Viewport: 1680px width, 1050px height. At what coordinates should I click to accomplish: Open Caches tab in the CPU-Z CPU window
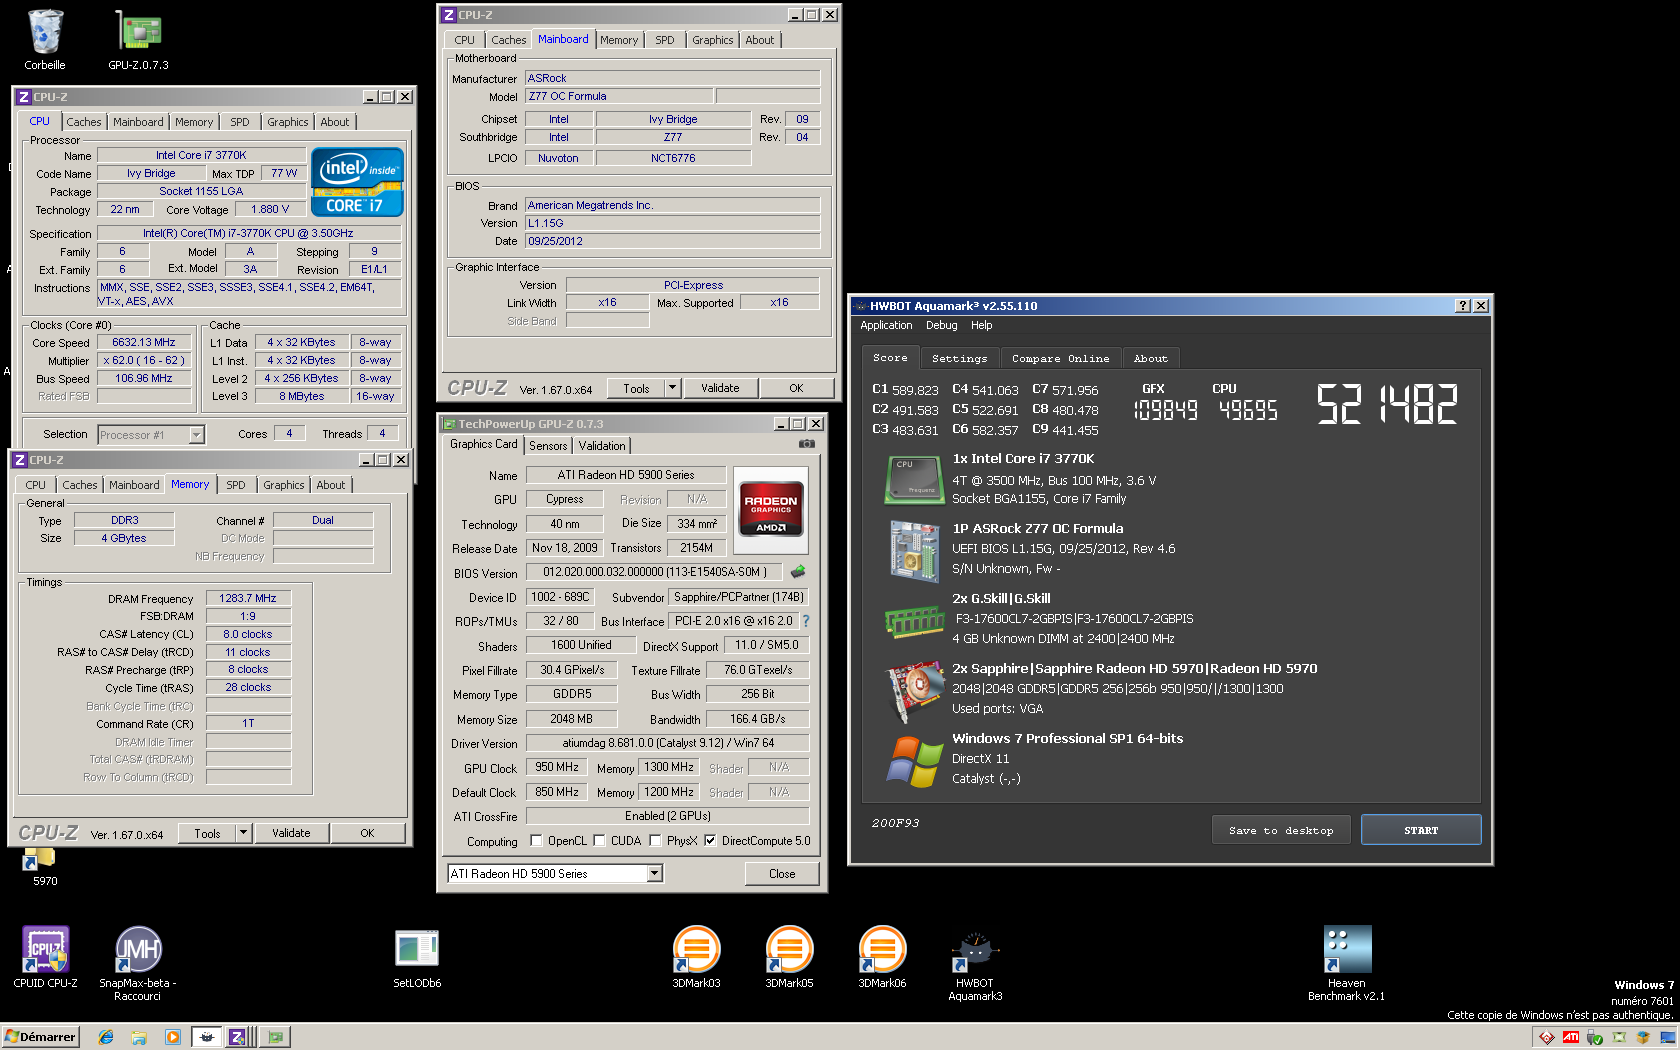click(84, 122)
